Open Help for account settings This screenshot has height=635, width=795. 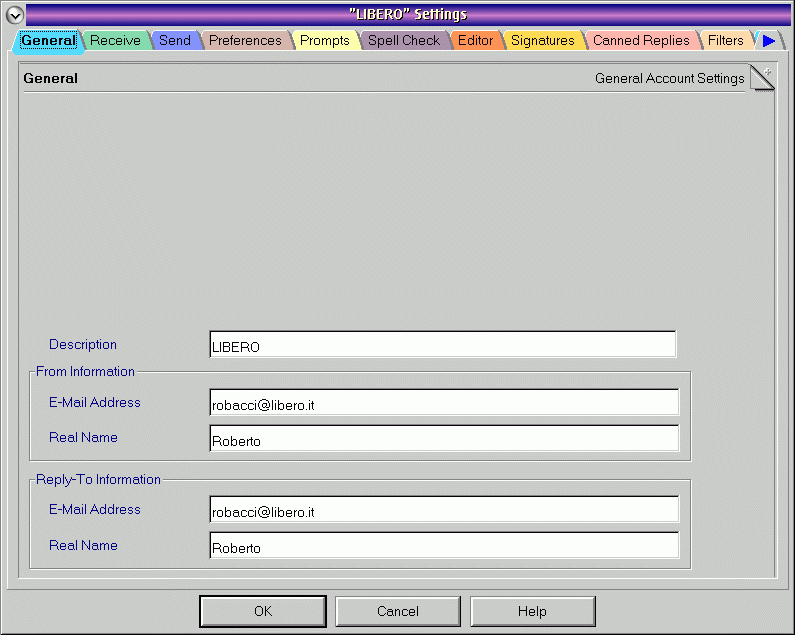[x=532, y=611]
